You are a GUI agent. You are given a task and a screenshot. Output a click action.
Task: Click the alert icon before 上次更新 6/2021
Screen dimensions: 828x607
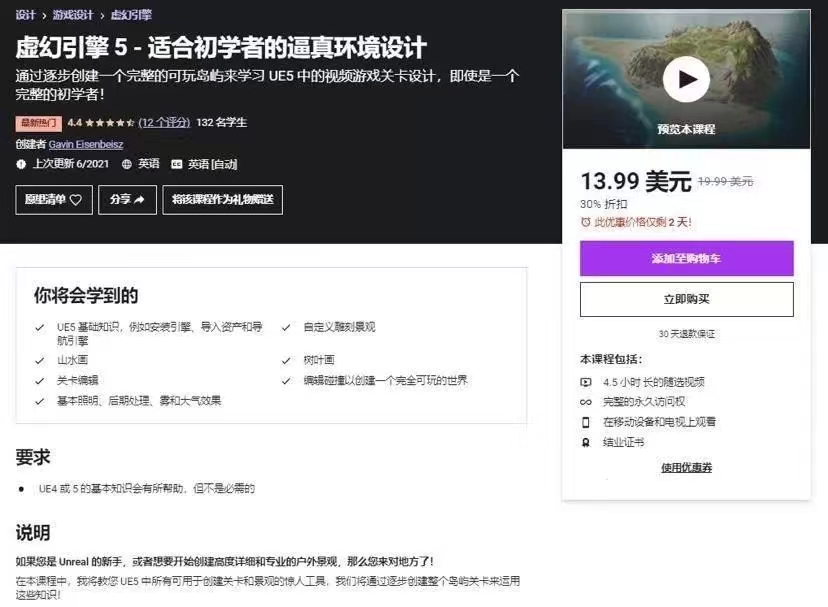pos(21,164)
